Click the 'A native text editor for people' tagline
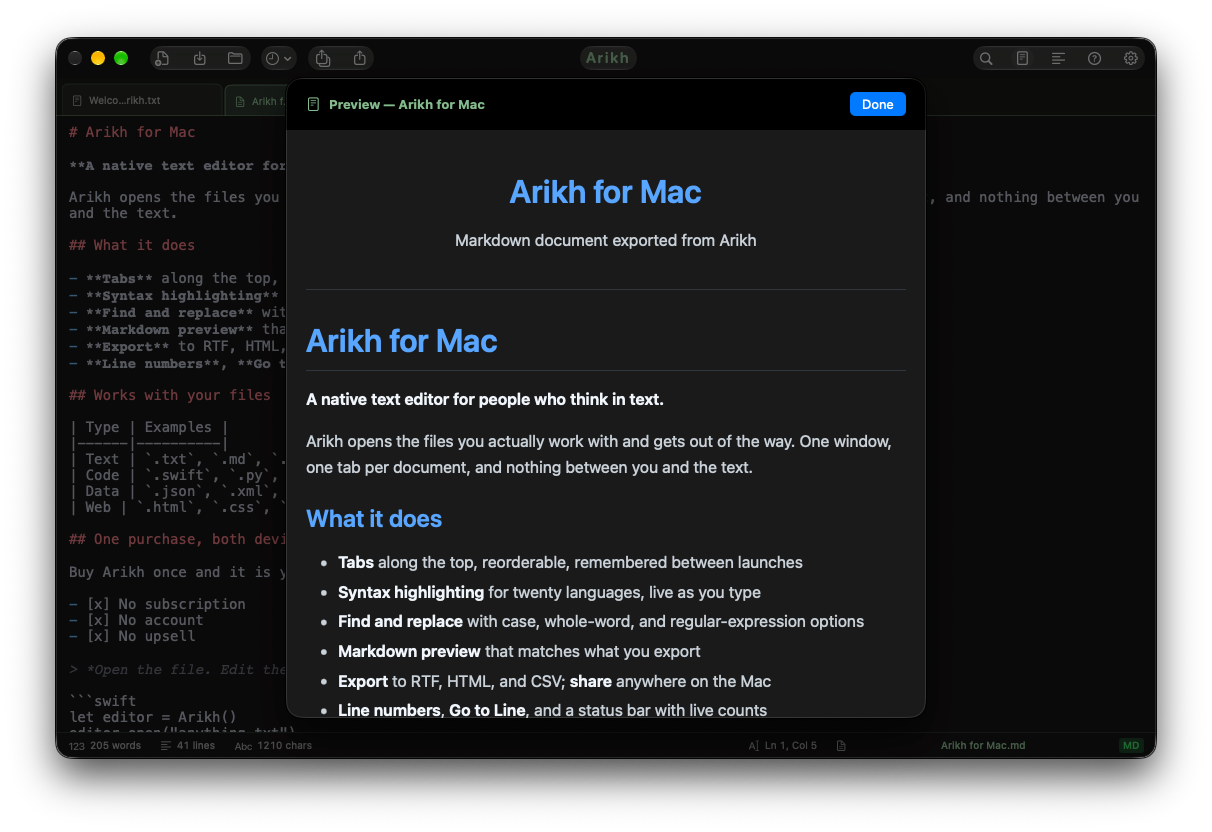This screenshot has width=1212, height=832. 485,399
